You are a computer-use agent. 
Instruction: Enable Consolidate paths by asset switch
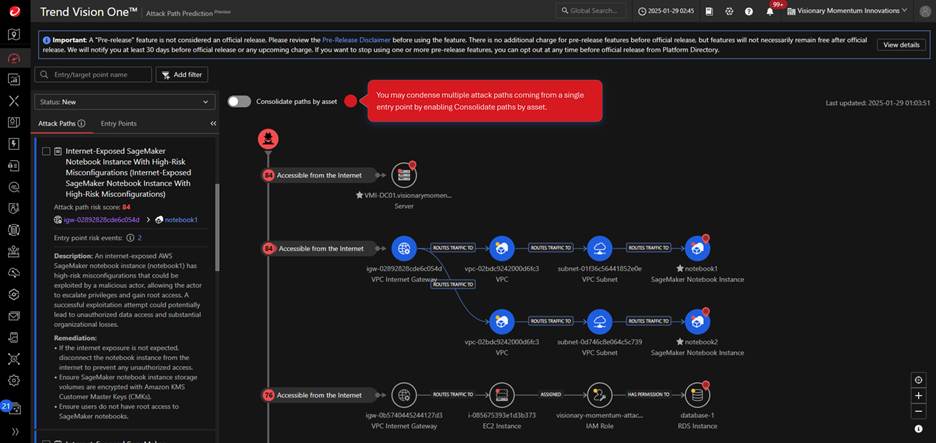click(x=239, y=101)
